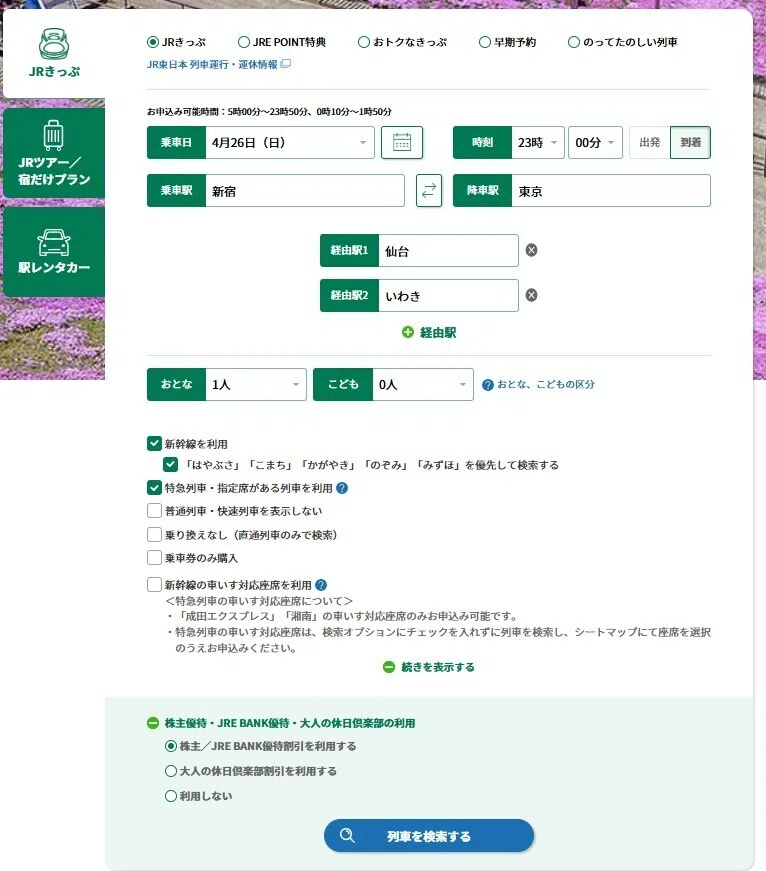Click the JRきっぷ ticket icon tab
Screen dimensions: 766x871
(54, 53)
